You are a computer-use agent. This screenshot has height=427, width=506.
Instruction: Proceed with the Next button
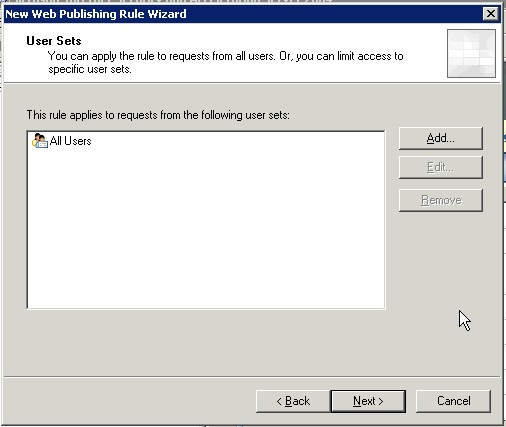click(368, 401)
